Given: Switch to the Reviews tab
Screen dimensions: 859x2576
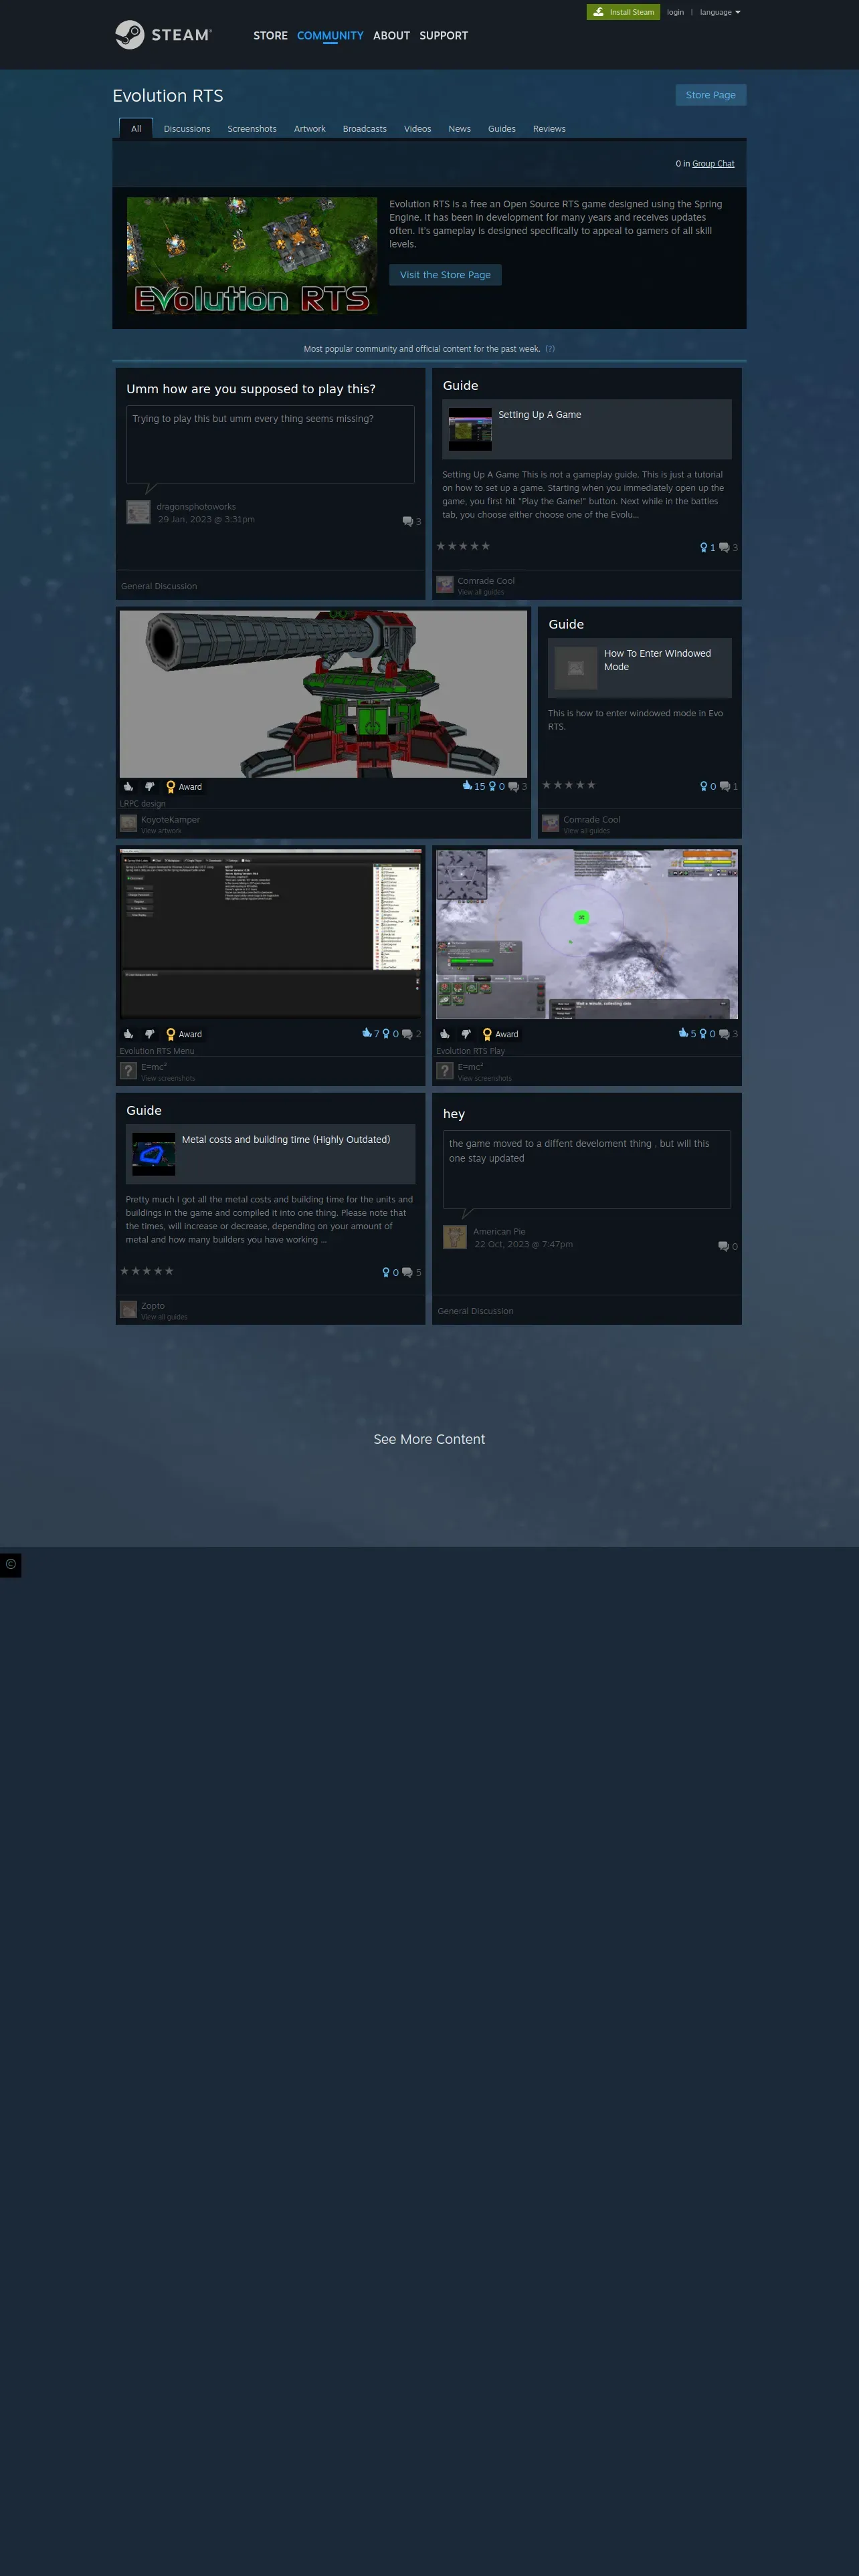Looking at the screenshot, I should click(x=549, y=128).
